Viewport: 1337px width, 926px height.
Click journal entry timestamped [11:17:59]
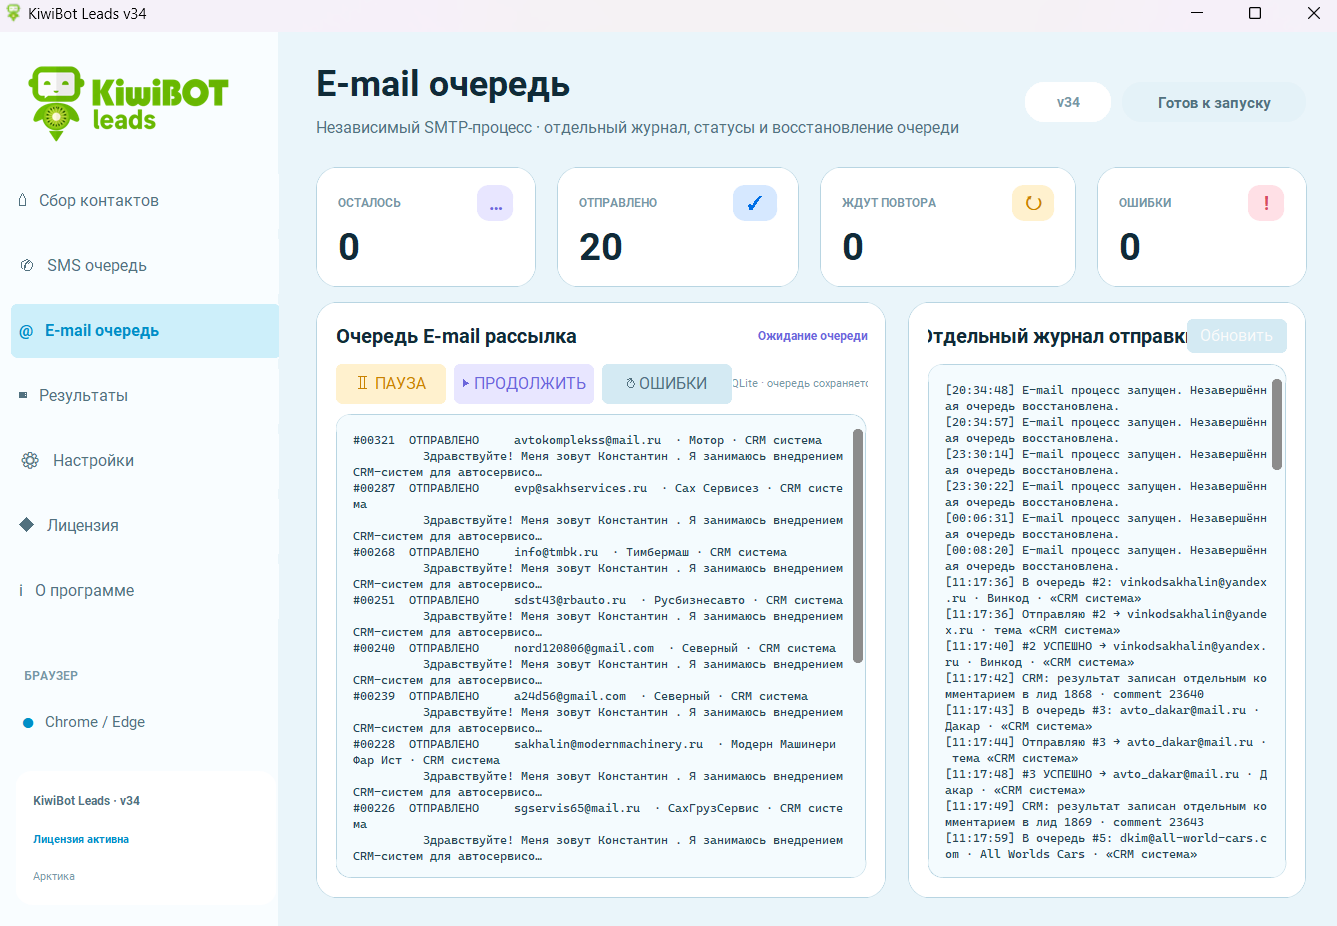click(x=1106, y=846)
